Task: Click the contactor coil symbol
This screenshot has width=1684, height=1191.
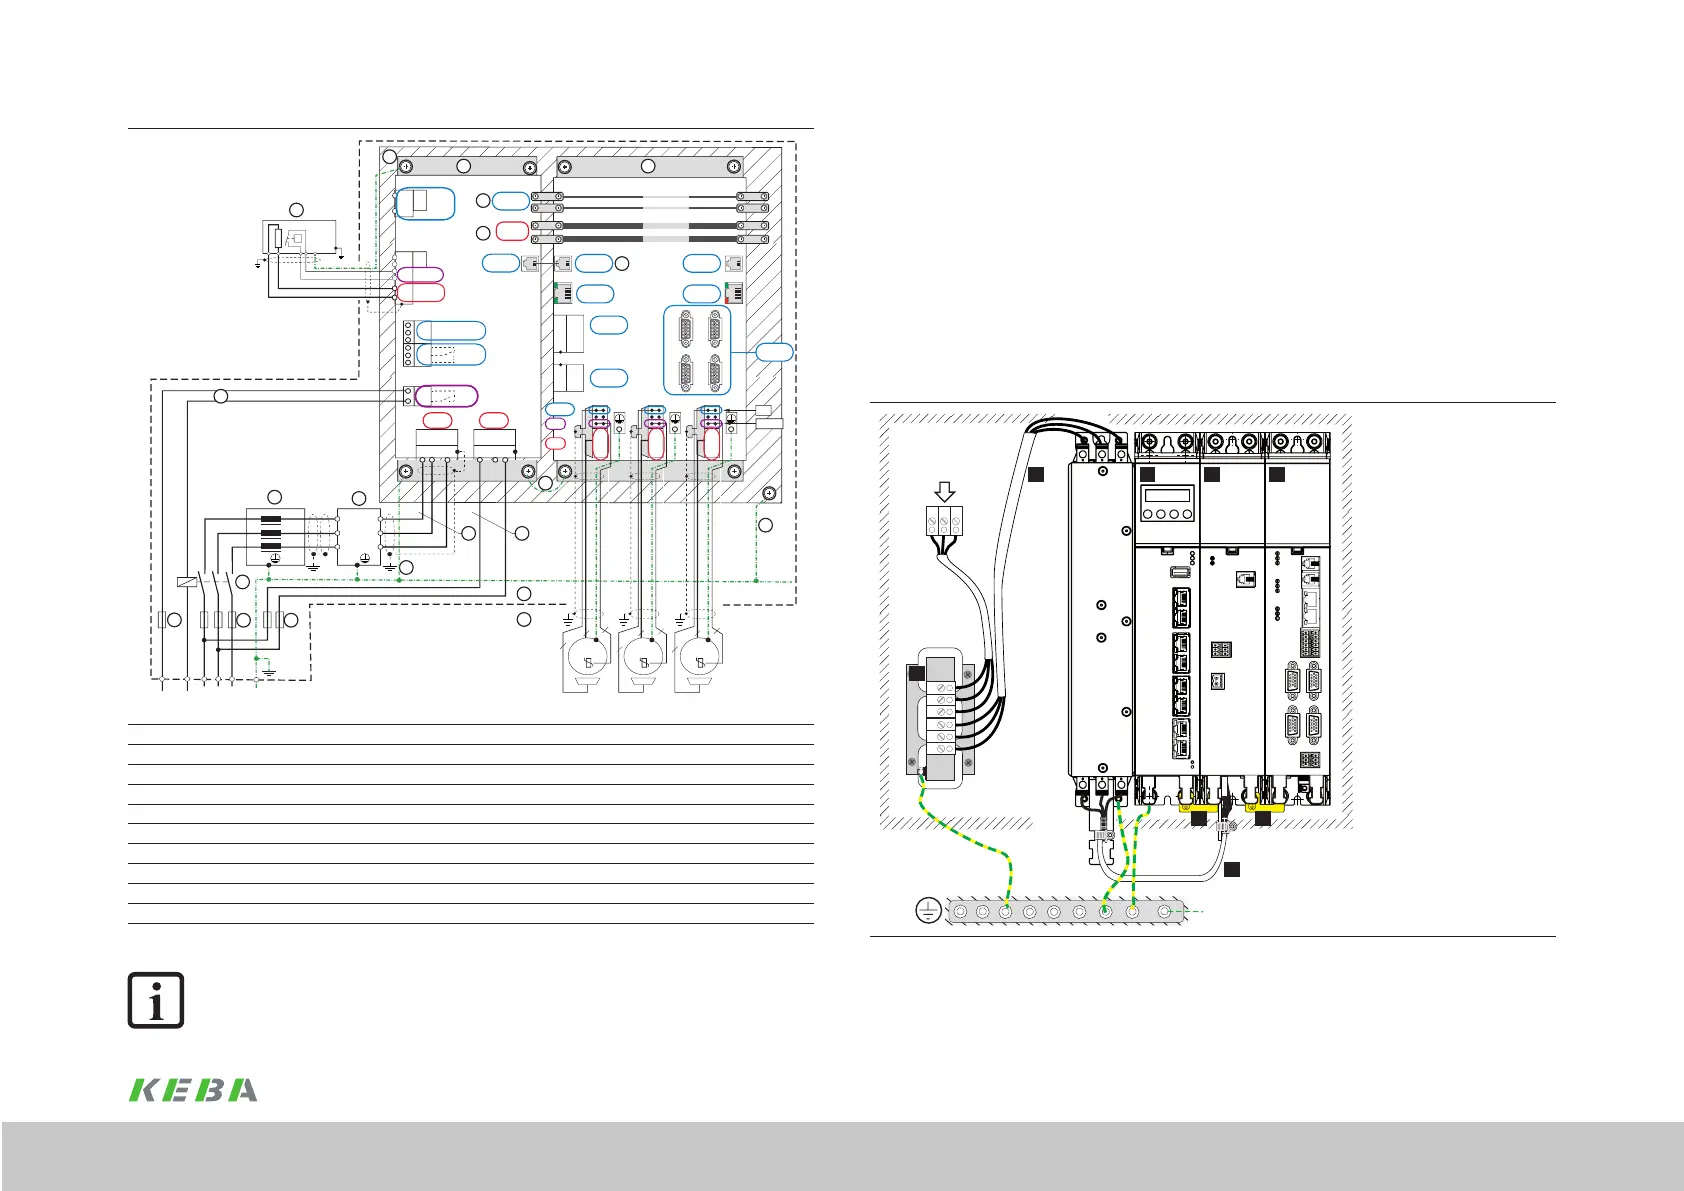Action: 185,581
